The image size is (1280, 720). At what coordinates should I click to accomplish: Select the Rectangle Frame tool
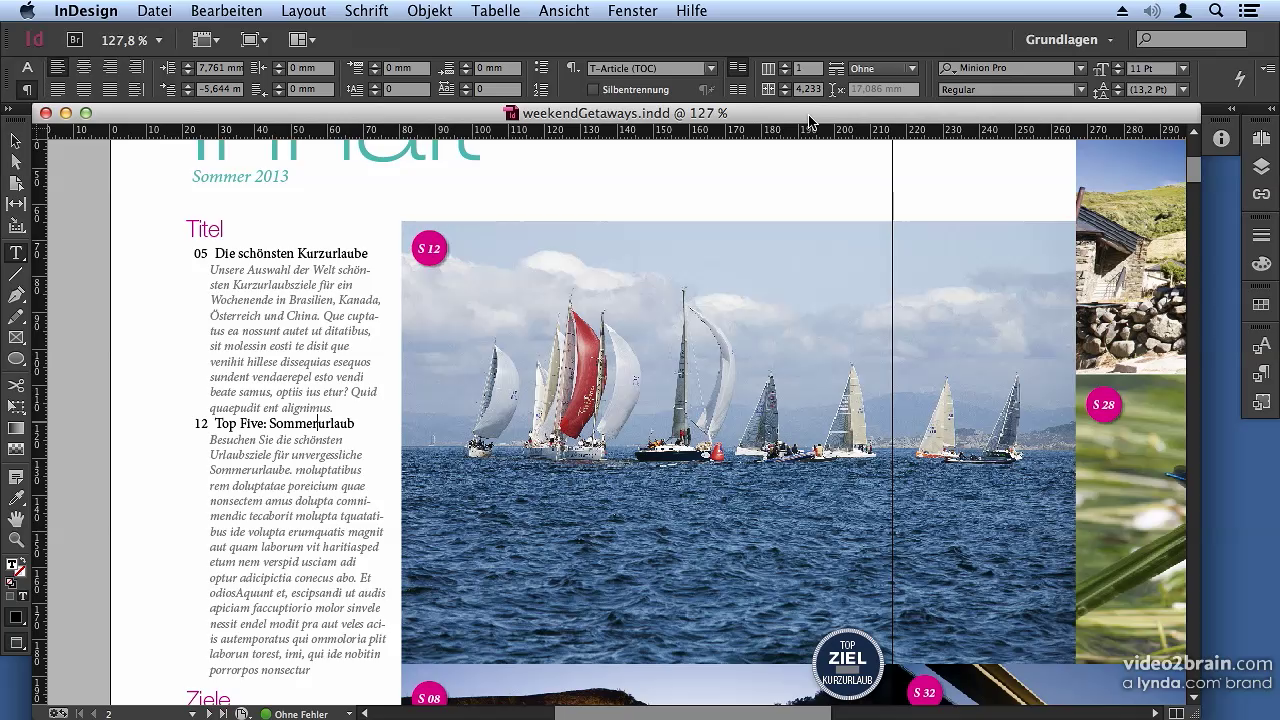[x=16, y=338]
